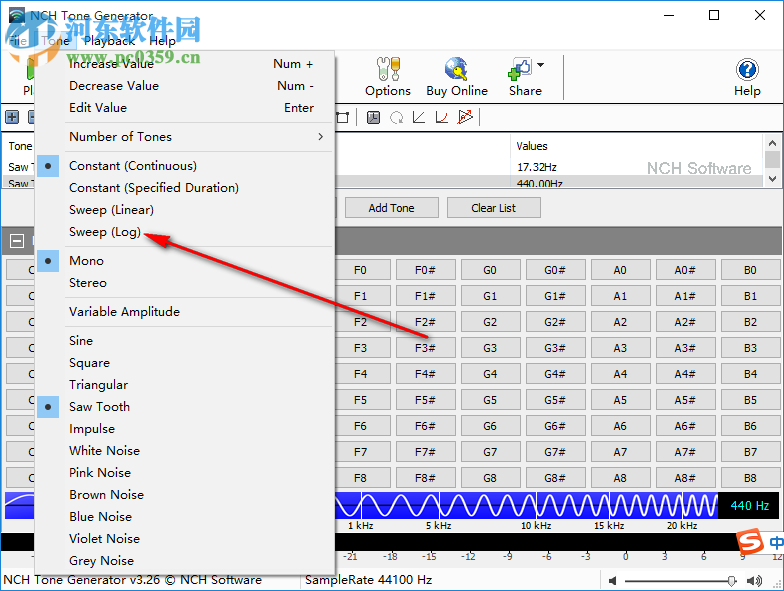Open Help from the toolbar
Screen dimensions: 784x591
coord(747,76)
